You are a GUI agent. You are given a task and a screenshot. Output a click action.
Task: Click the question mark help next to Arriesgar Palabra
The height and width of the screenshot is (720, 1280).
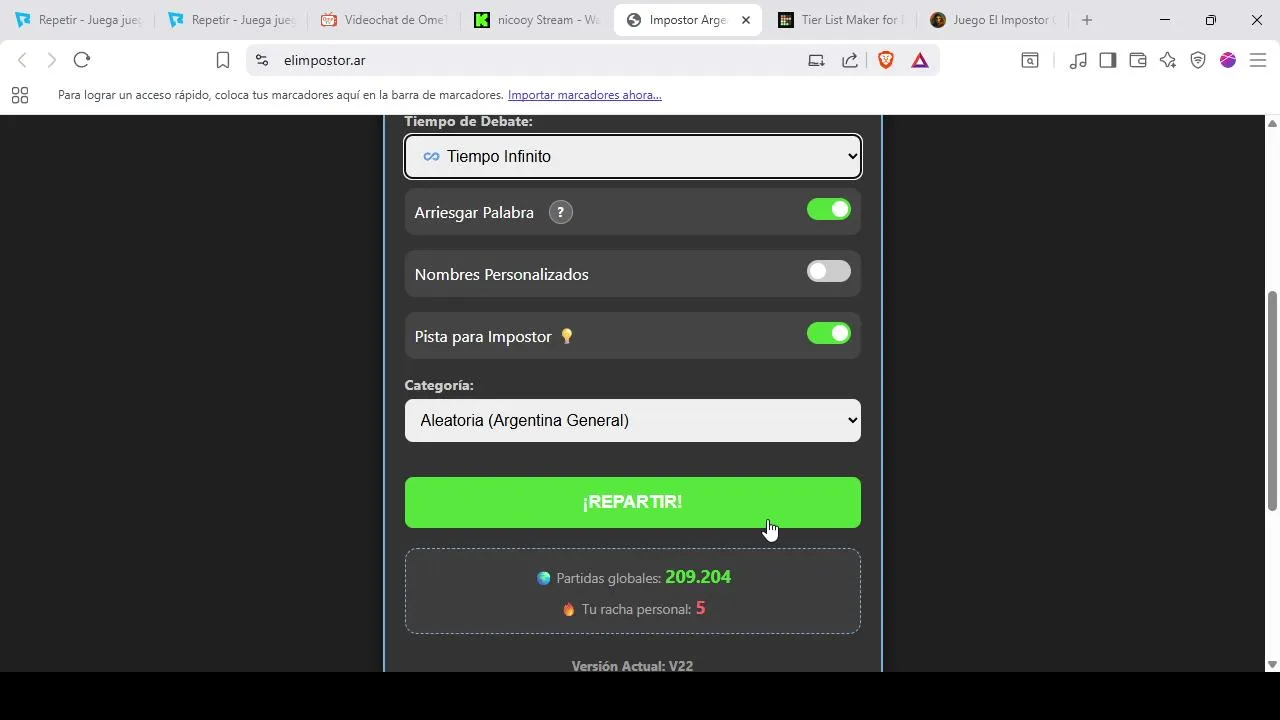point(561,212)
